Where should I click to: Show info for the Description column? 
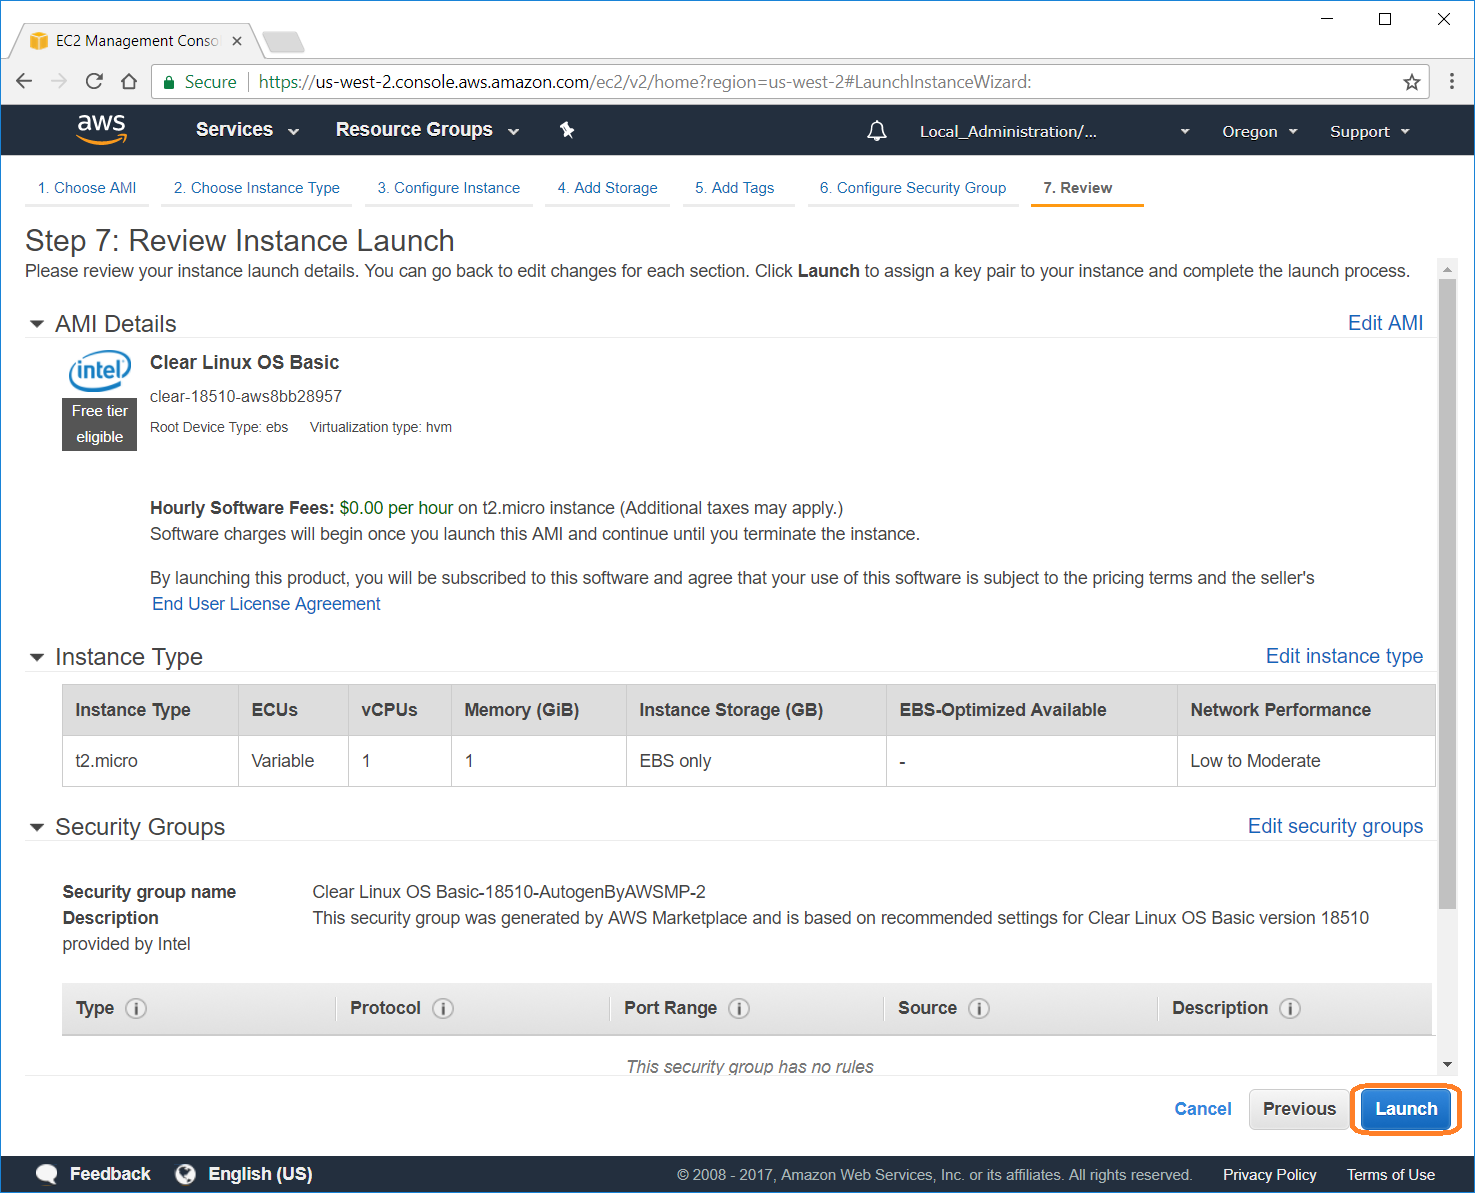point(1290,1008)
